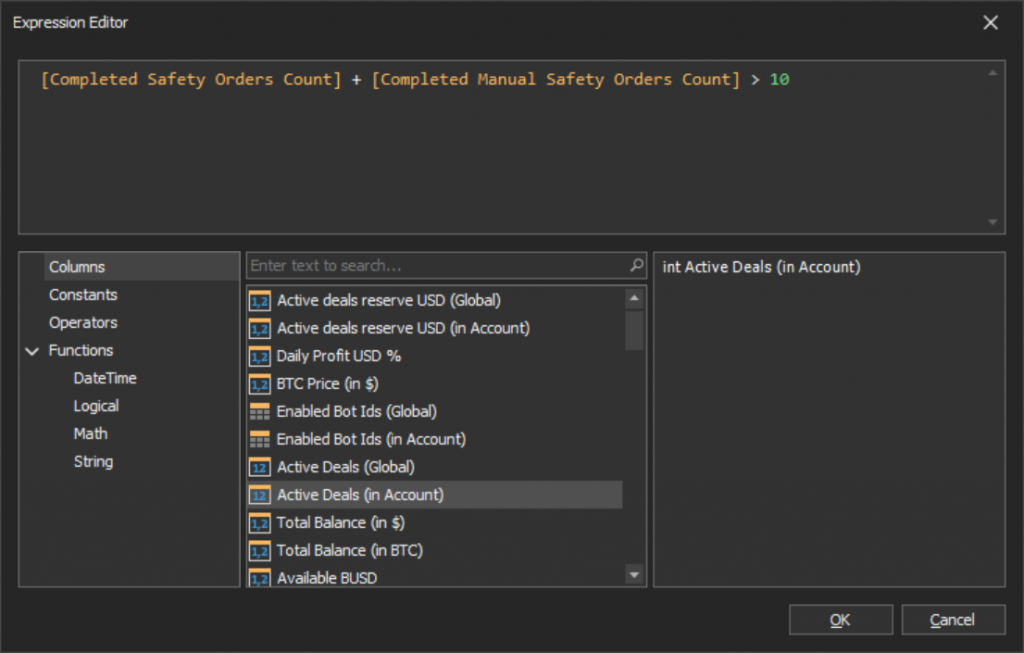Open the DateTime functions list
Viewport: 1024px width, 653px height.
pos(105,378)
